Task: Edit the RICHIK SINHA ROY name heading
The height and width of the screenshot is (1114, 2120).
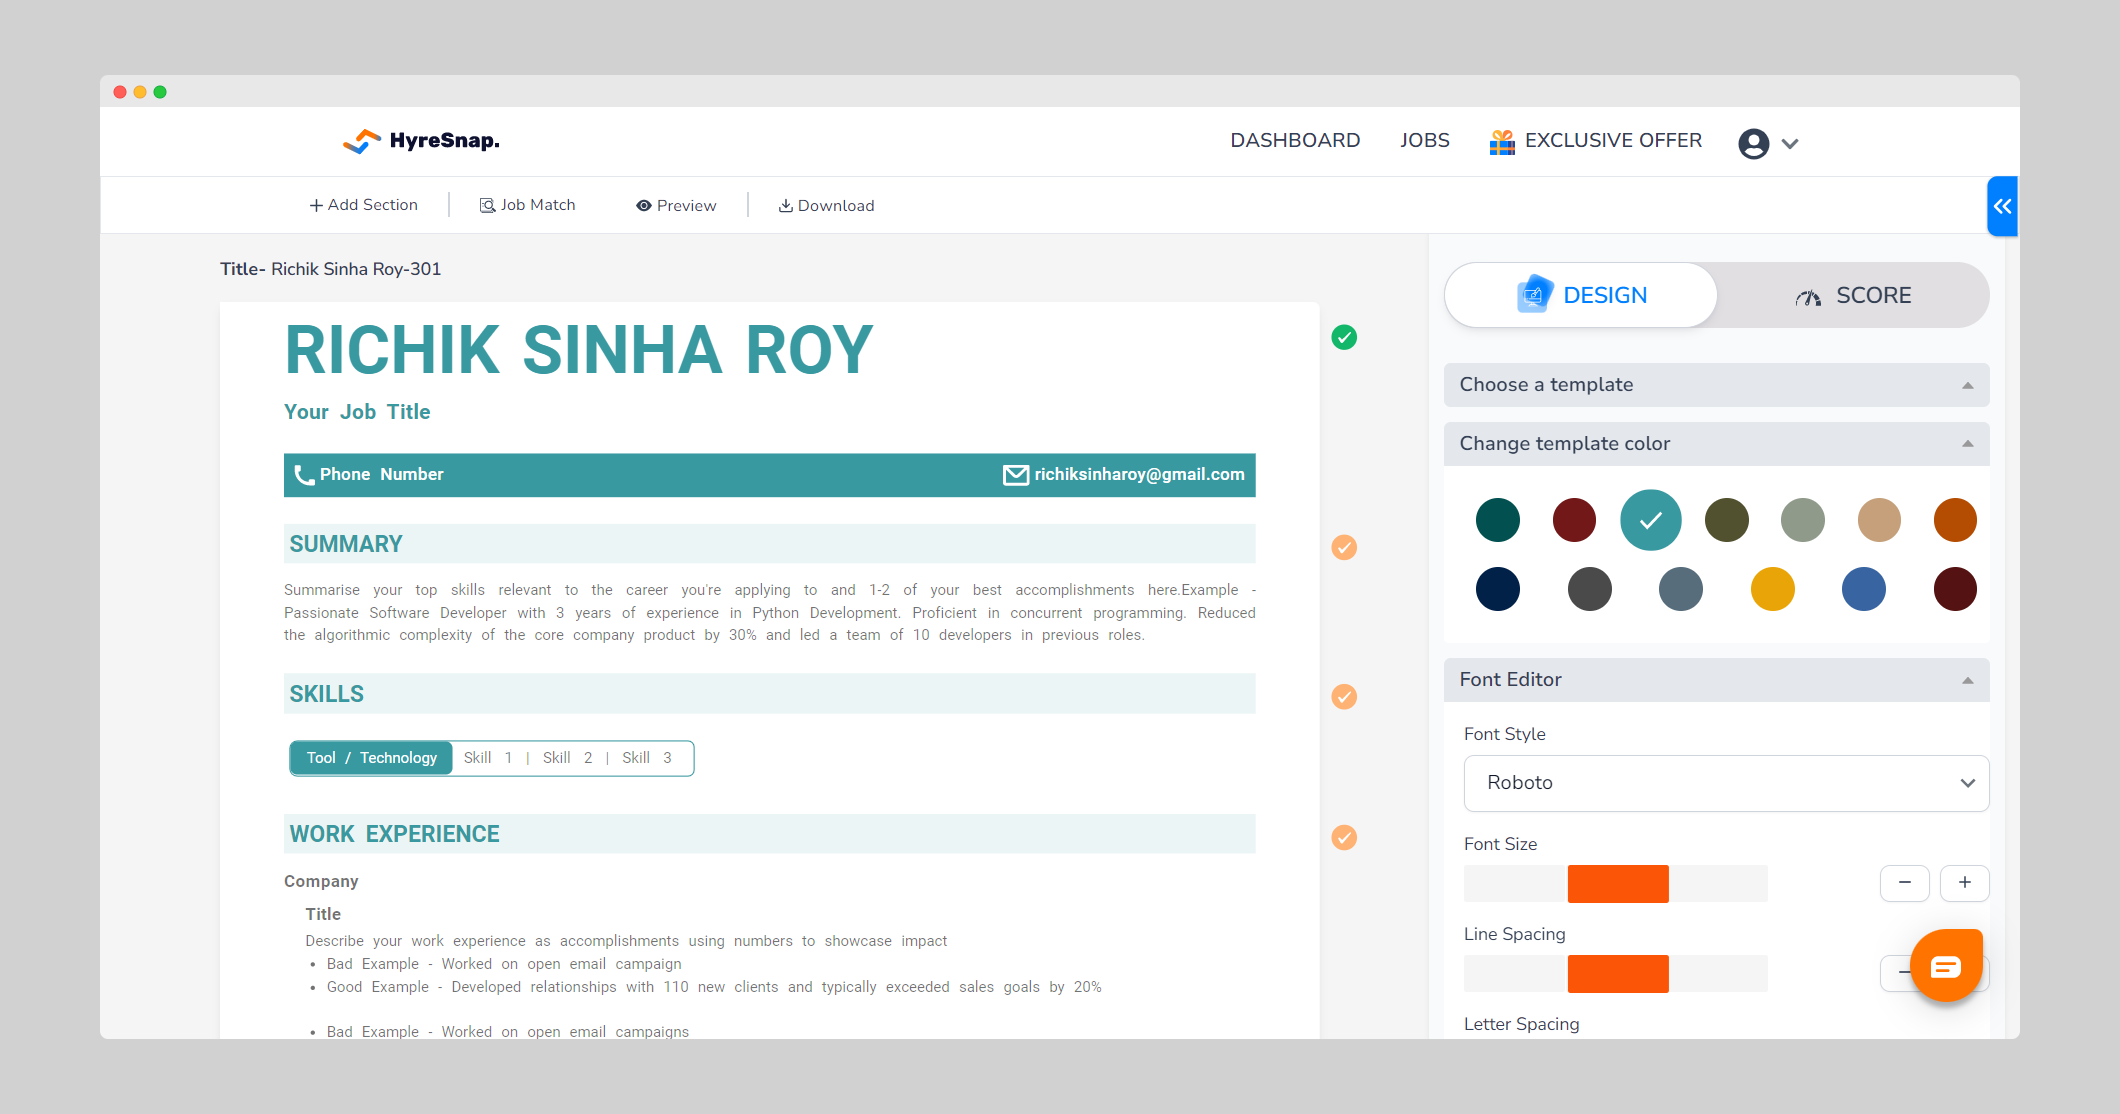Action: (x=579, y=351)
